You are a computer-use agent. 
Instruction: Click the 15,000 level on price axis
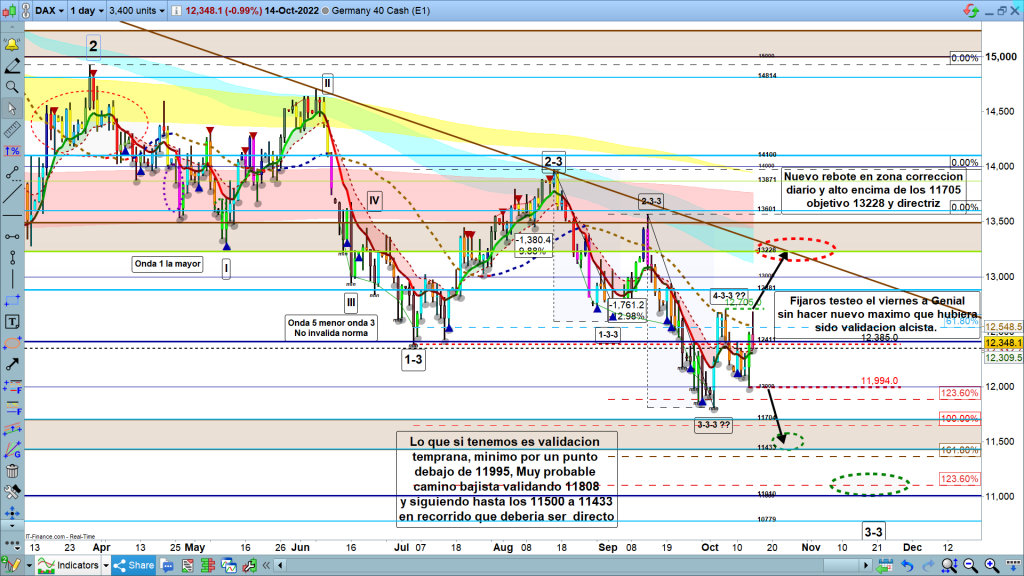[x=1002, y=57]
